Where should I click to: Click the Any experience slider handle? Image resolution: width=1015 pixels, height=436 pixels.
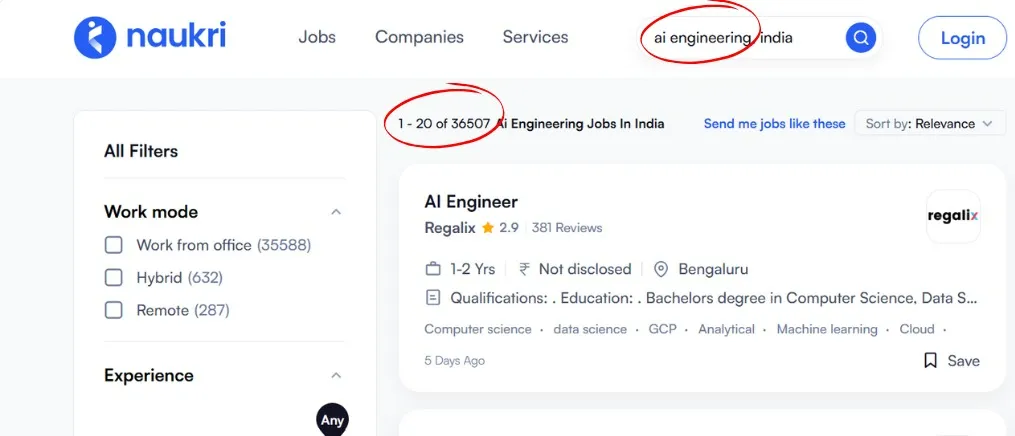pos(332,420)
